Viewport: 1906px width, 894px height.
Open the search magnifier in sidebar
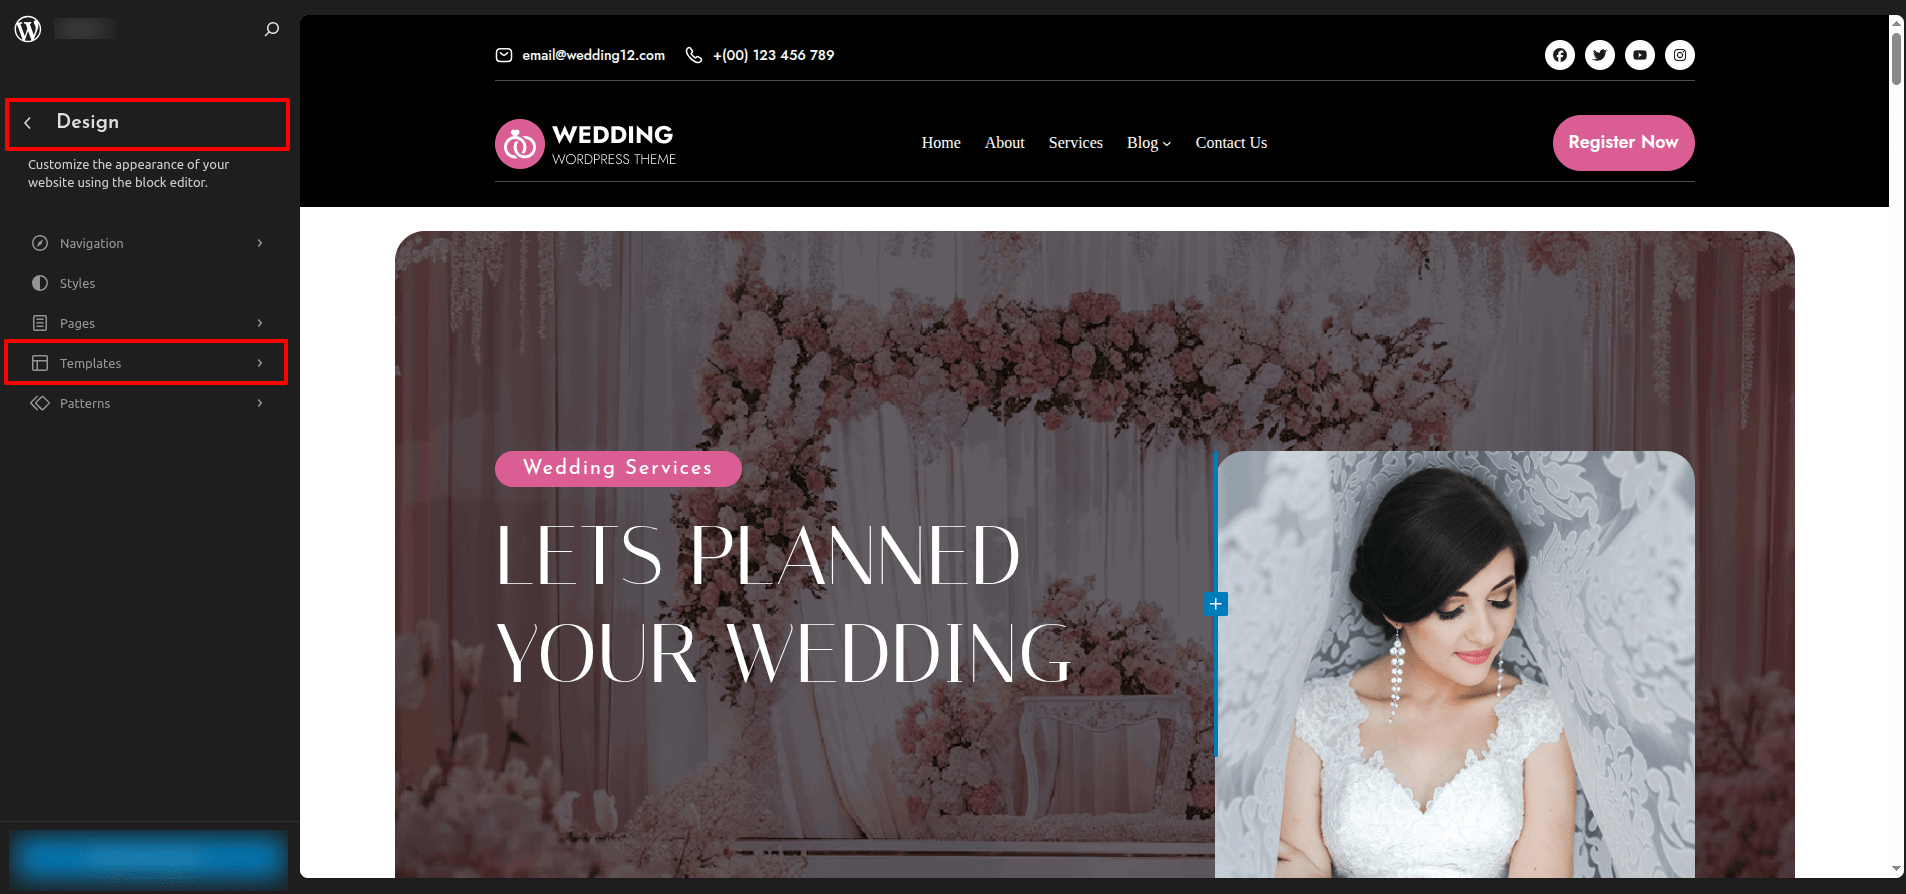point(271,29)
